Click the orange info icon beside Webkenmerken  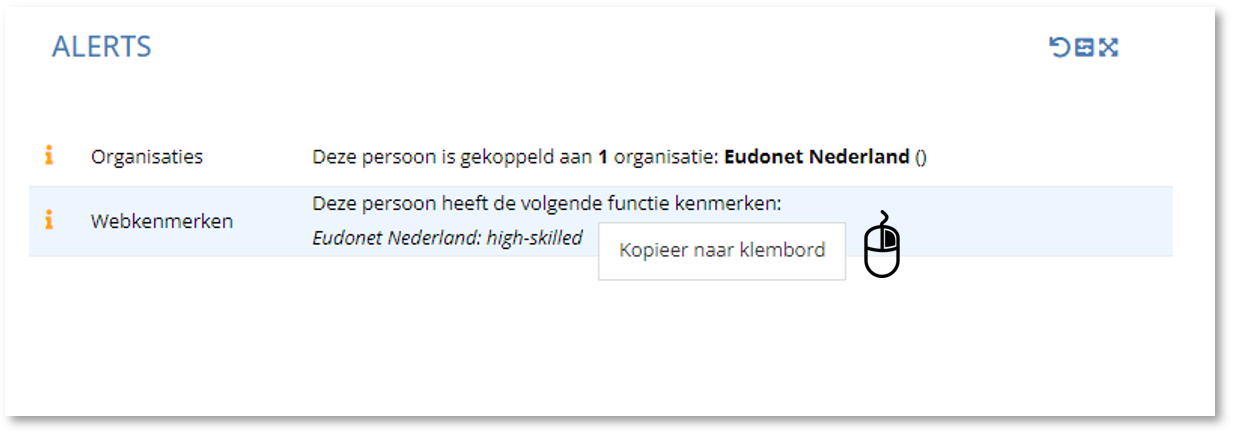tap(48, 220)
